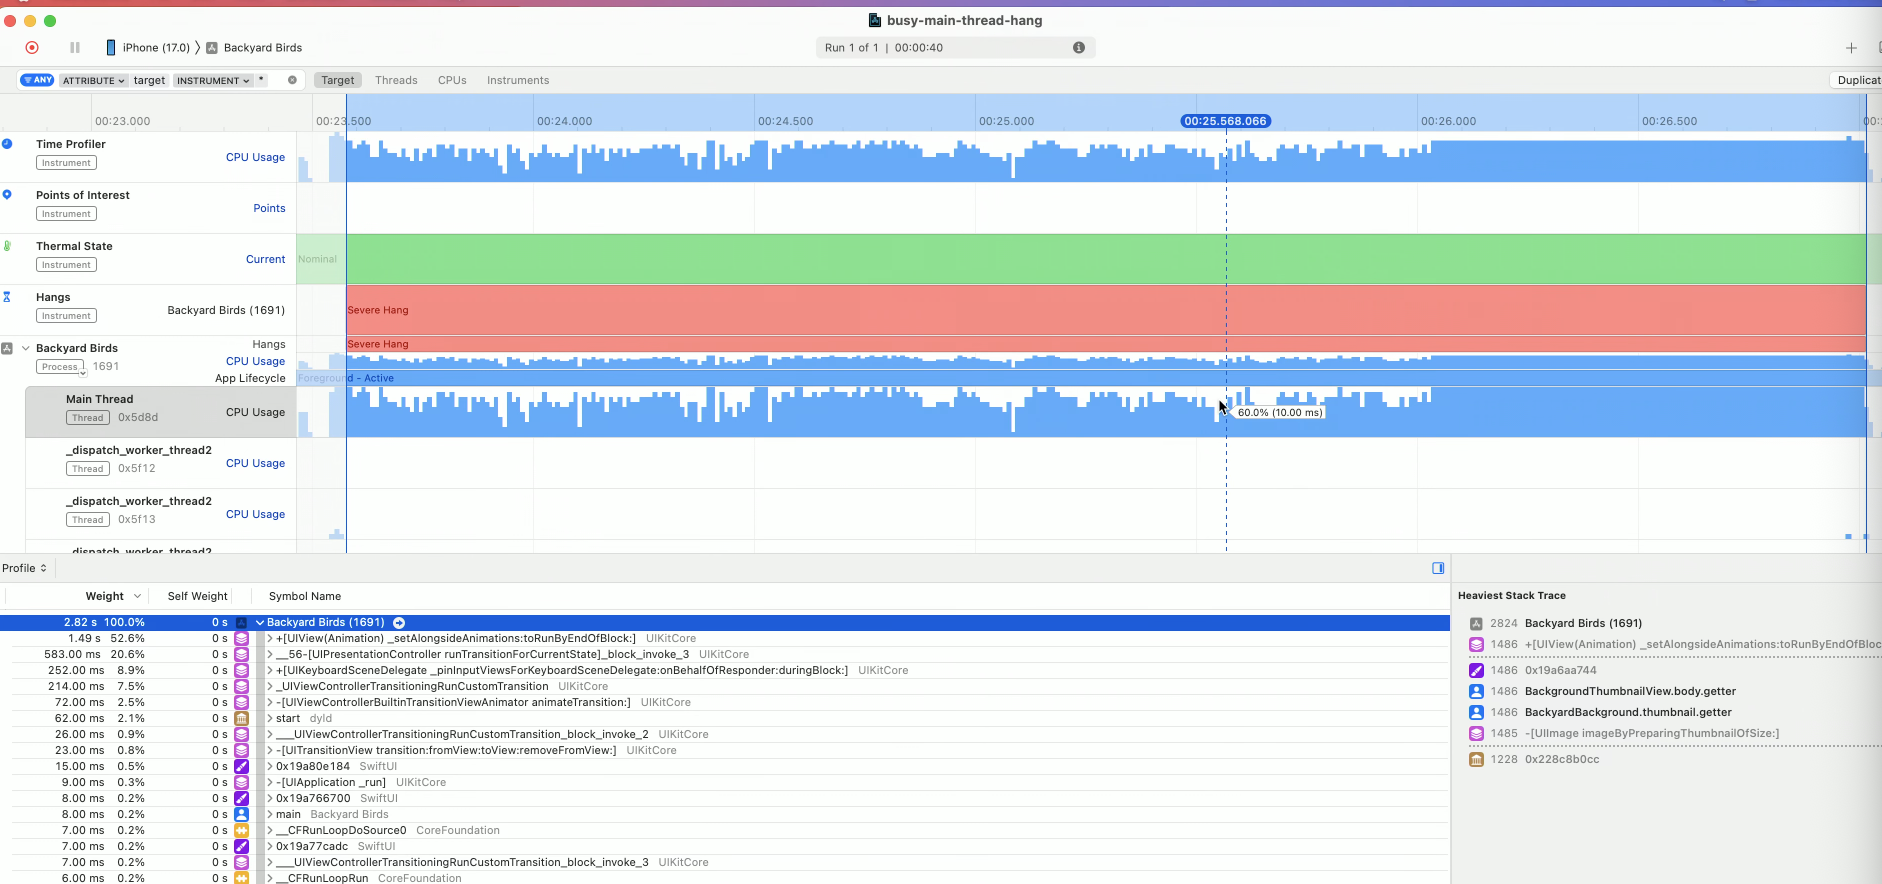Image resolution: width=1882 pixels, height=884 pixels.
Task: Click the Points of Interest pin icon
Action: tap(7, 194)
